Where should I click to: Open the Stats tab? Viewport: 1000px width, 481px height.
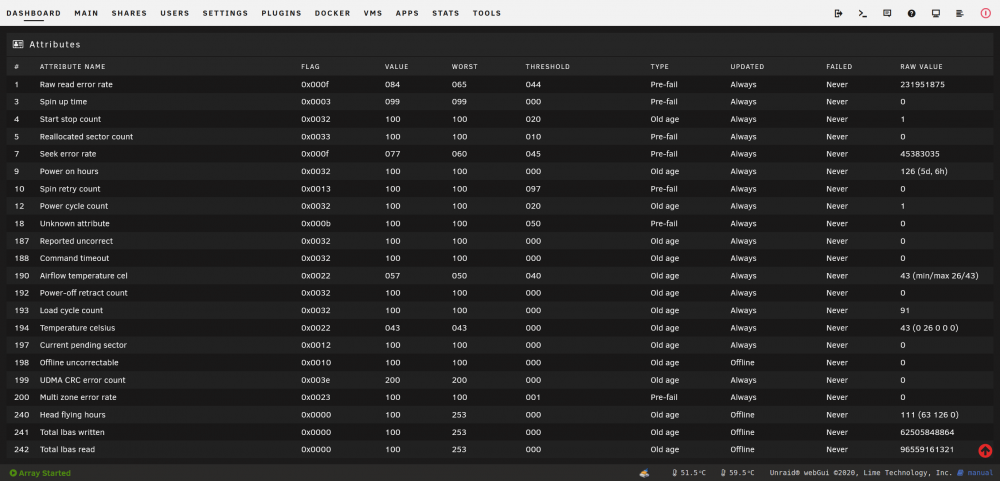pyautogui.click(x=445, y=13)
